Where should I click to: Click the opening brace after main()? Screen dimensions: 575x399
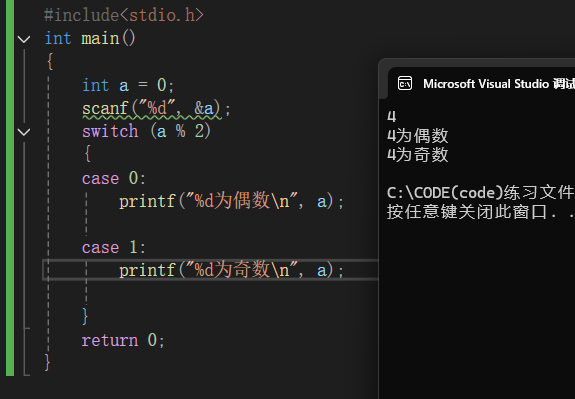[50, 61]
